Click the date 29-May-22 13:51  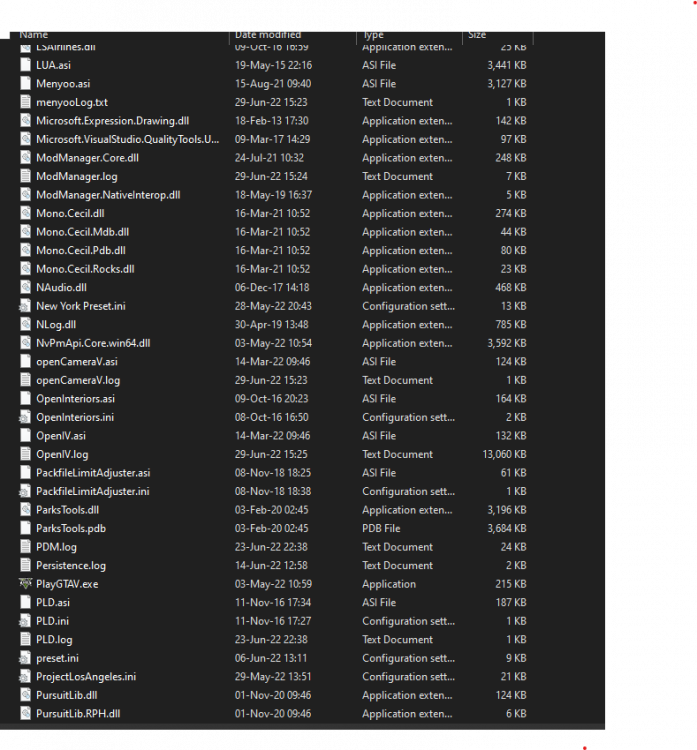tap(273, 677)
